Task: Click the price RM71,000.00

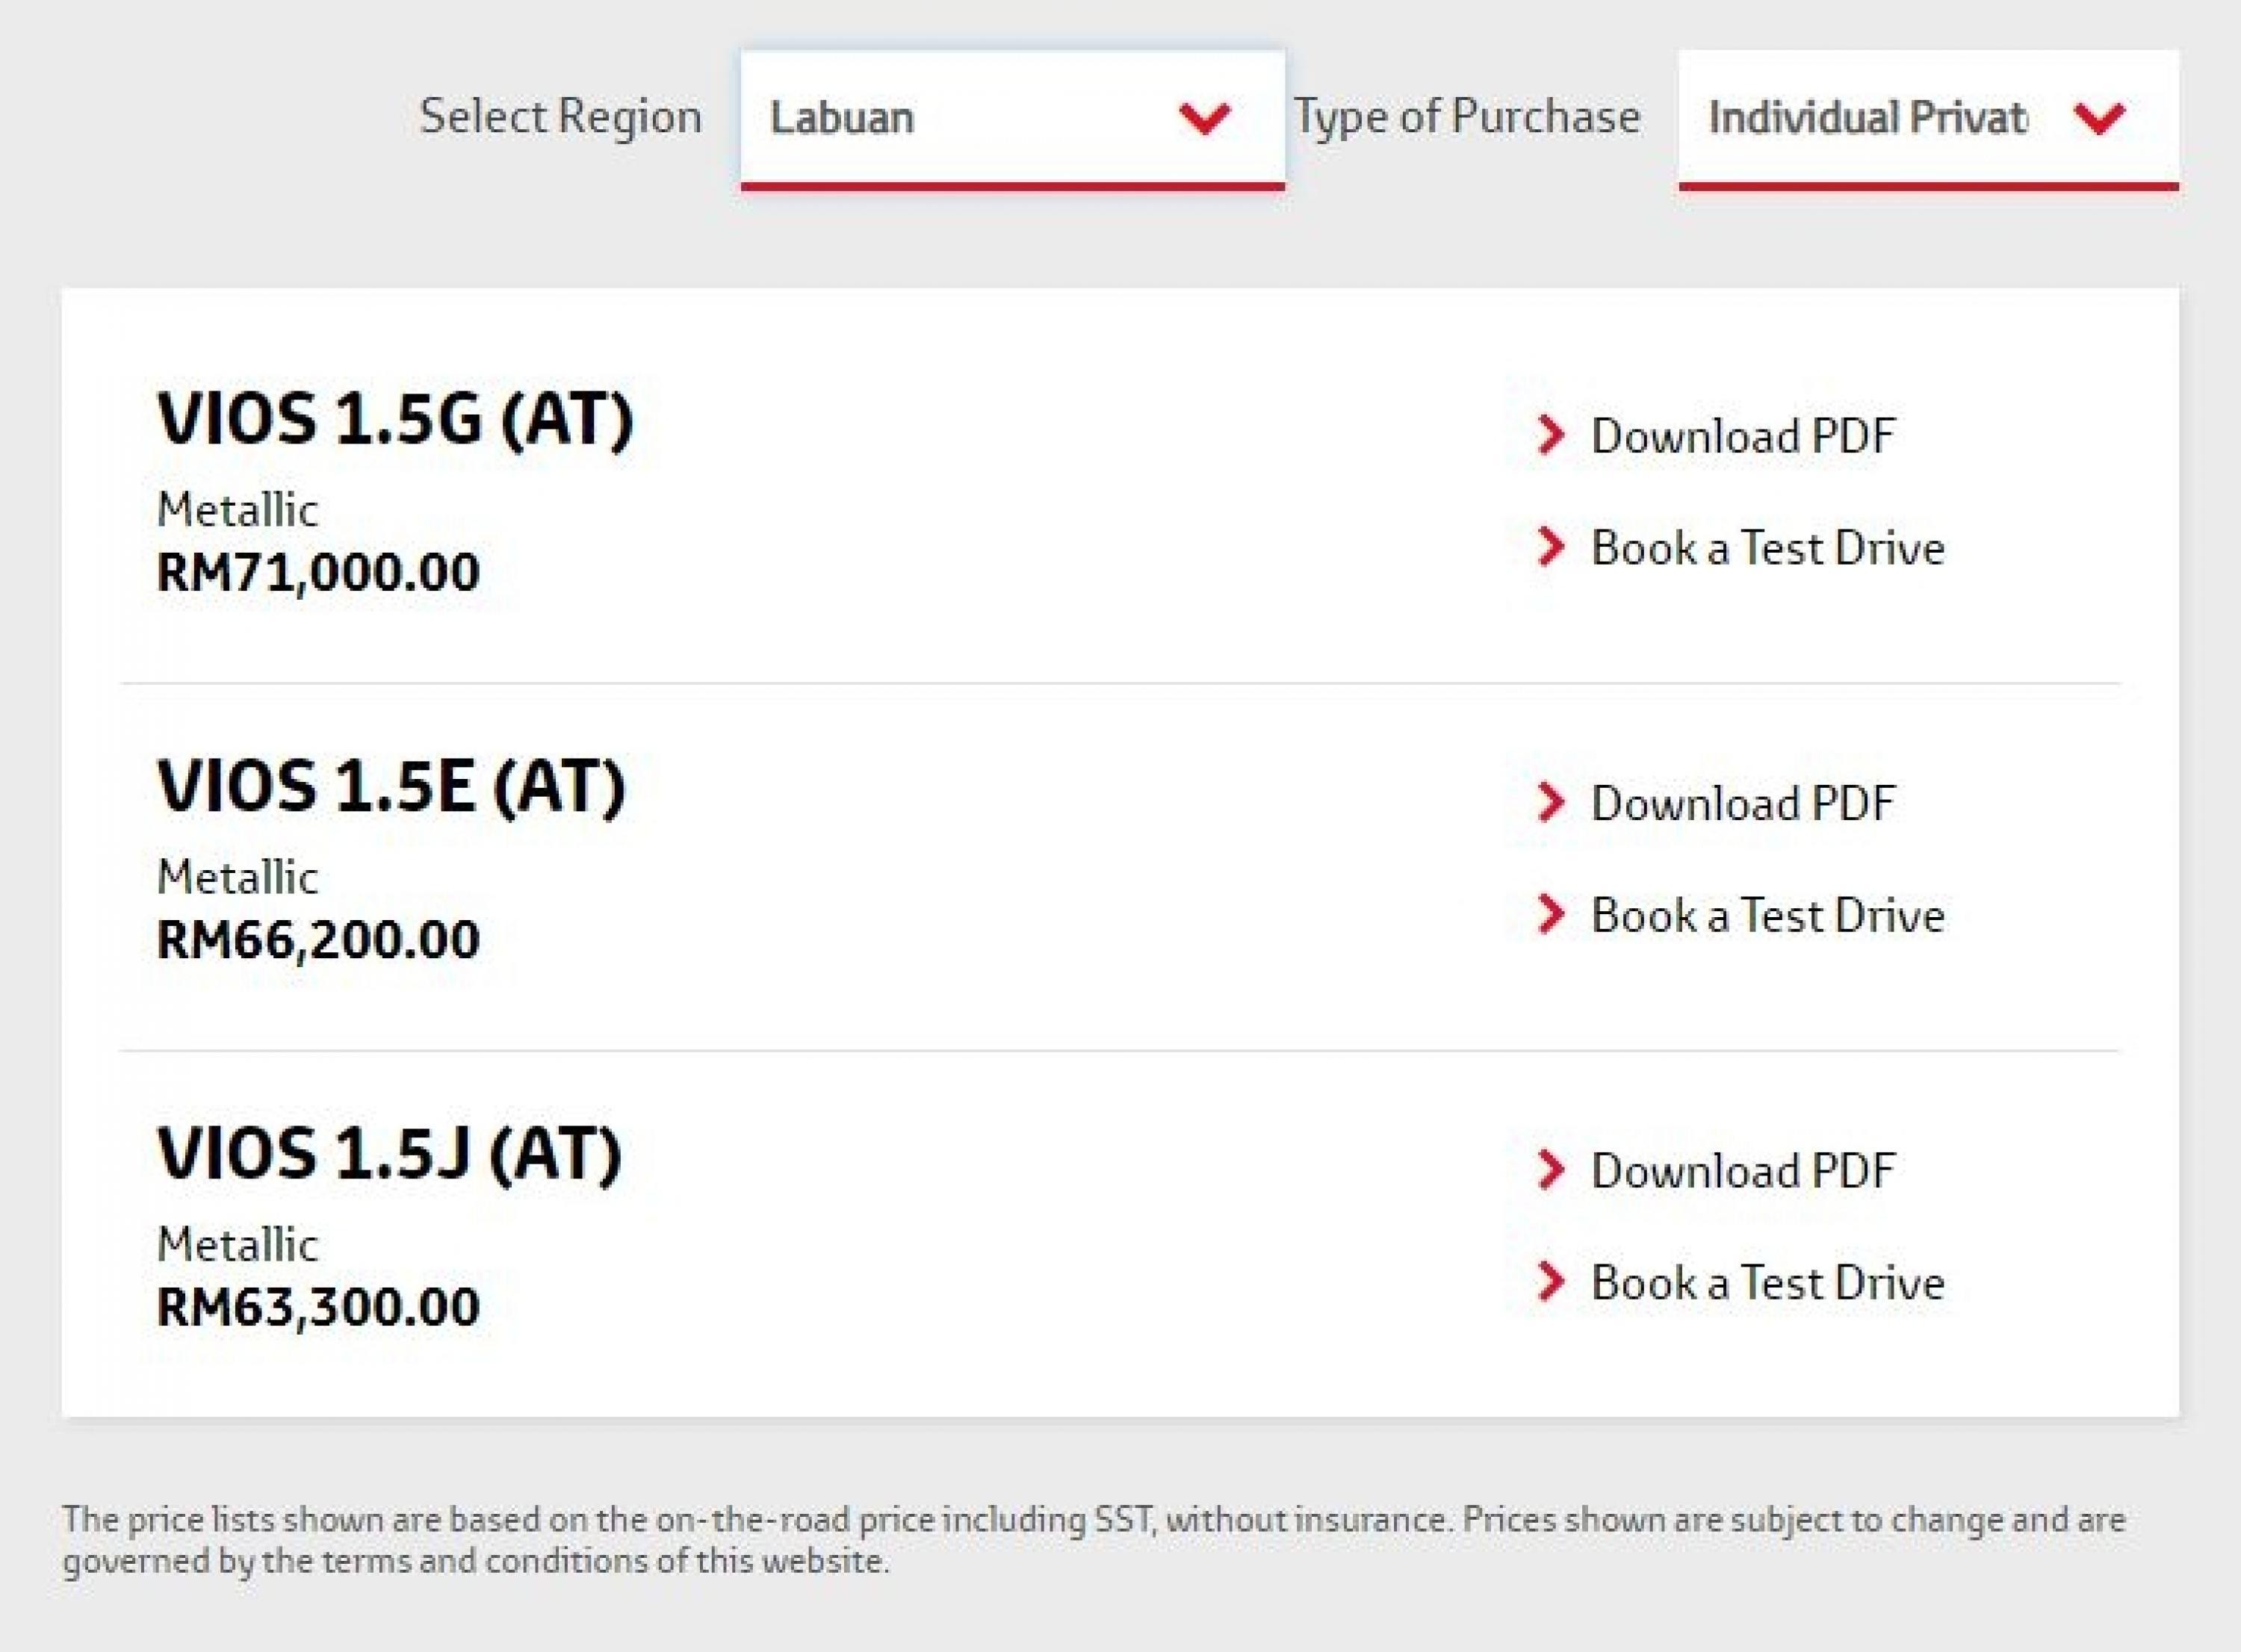Action: pos(318,573)
